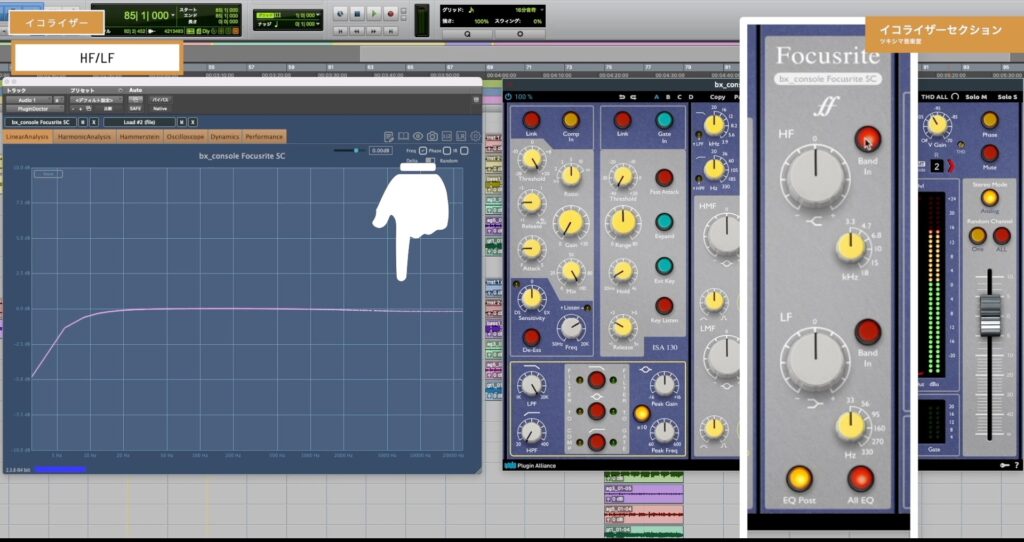Toggle the Comp In button
The width and height of the screenshot is (1024, 542).
pyautogui.click(x=571, y=120)
